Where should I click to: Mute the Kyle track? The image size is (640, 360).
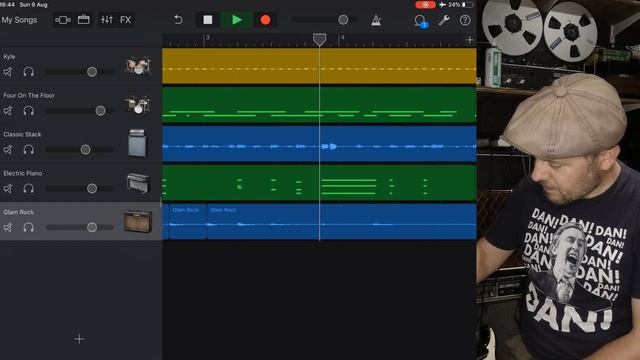8,72
